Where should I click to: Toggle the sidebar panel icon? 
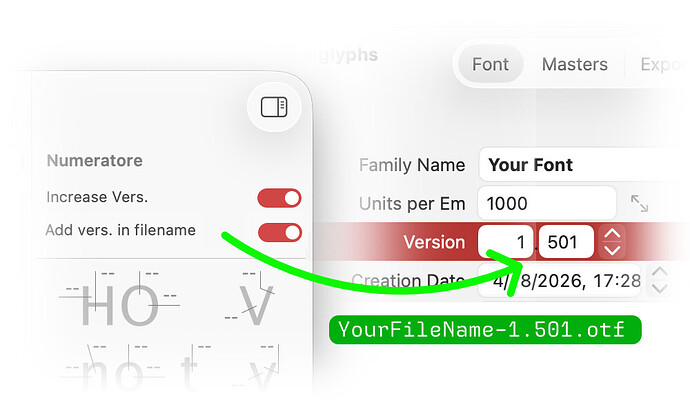pos(274,107)
